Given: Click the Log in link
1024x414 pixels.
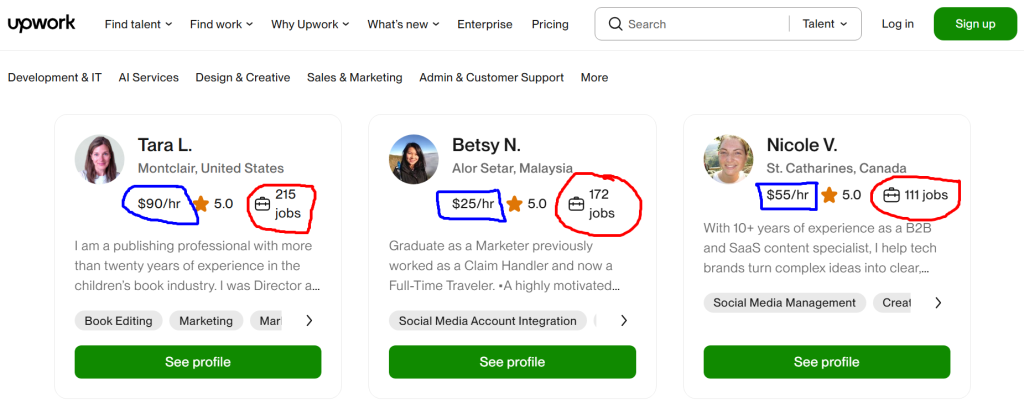Looking at the screenshot, I should click(x=897, y=24).
